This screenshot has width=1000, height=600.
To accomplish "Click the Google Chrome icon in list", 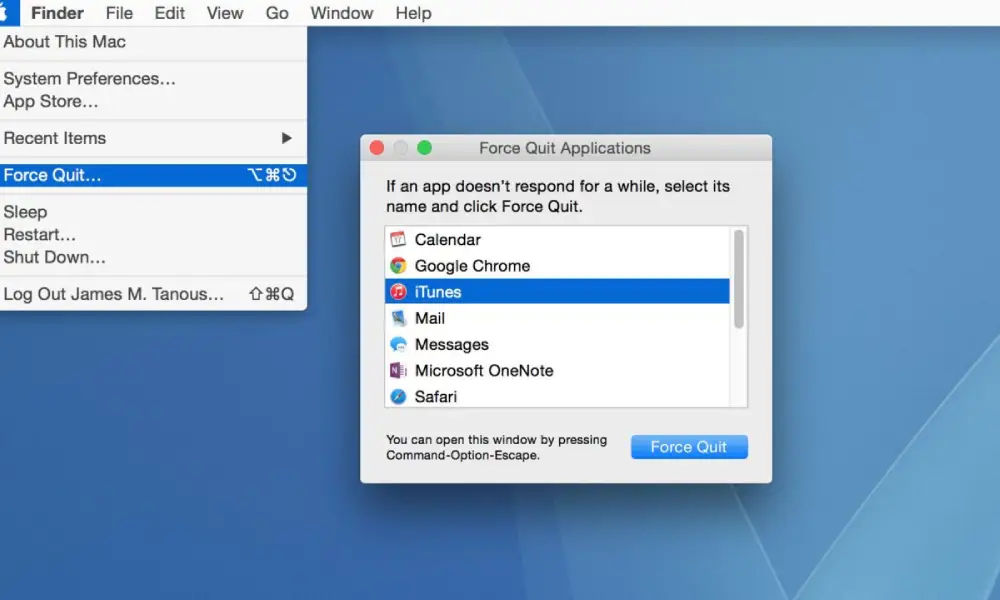I will [x=398, y=265].
